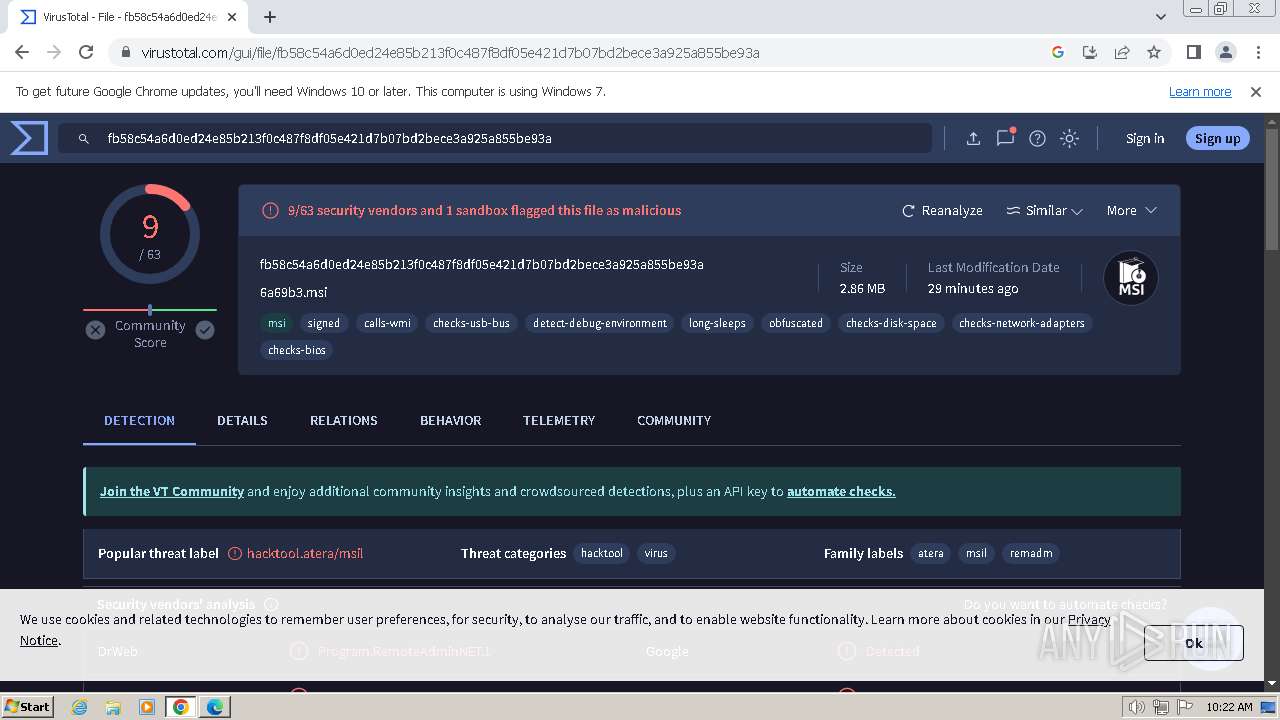The width and height of the screenshot is (1280, 720).
Task: Open Windows Explorer folder from taskbar
Action: point(113,707)
